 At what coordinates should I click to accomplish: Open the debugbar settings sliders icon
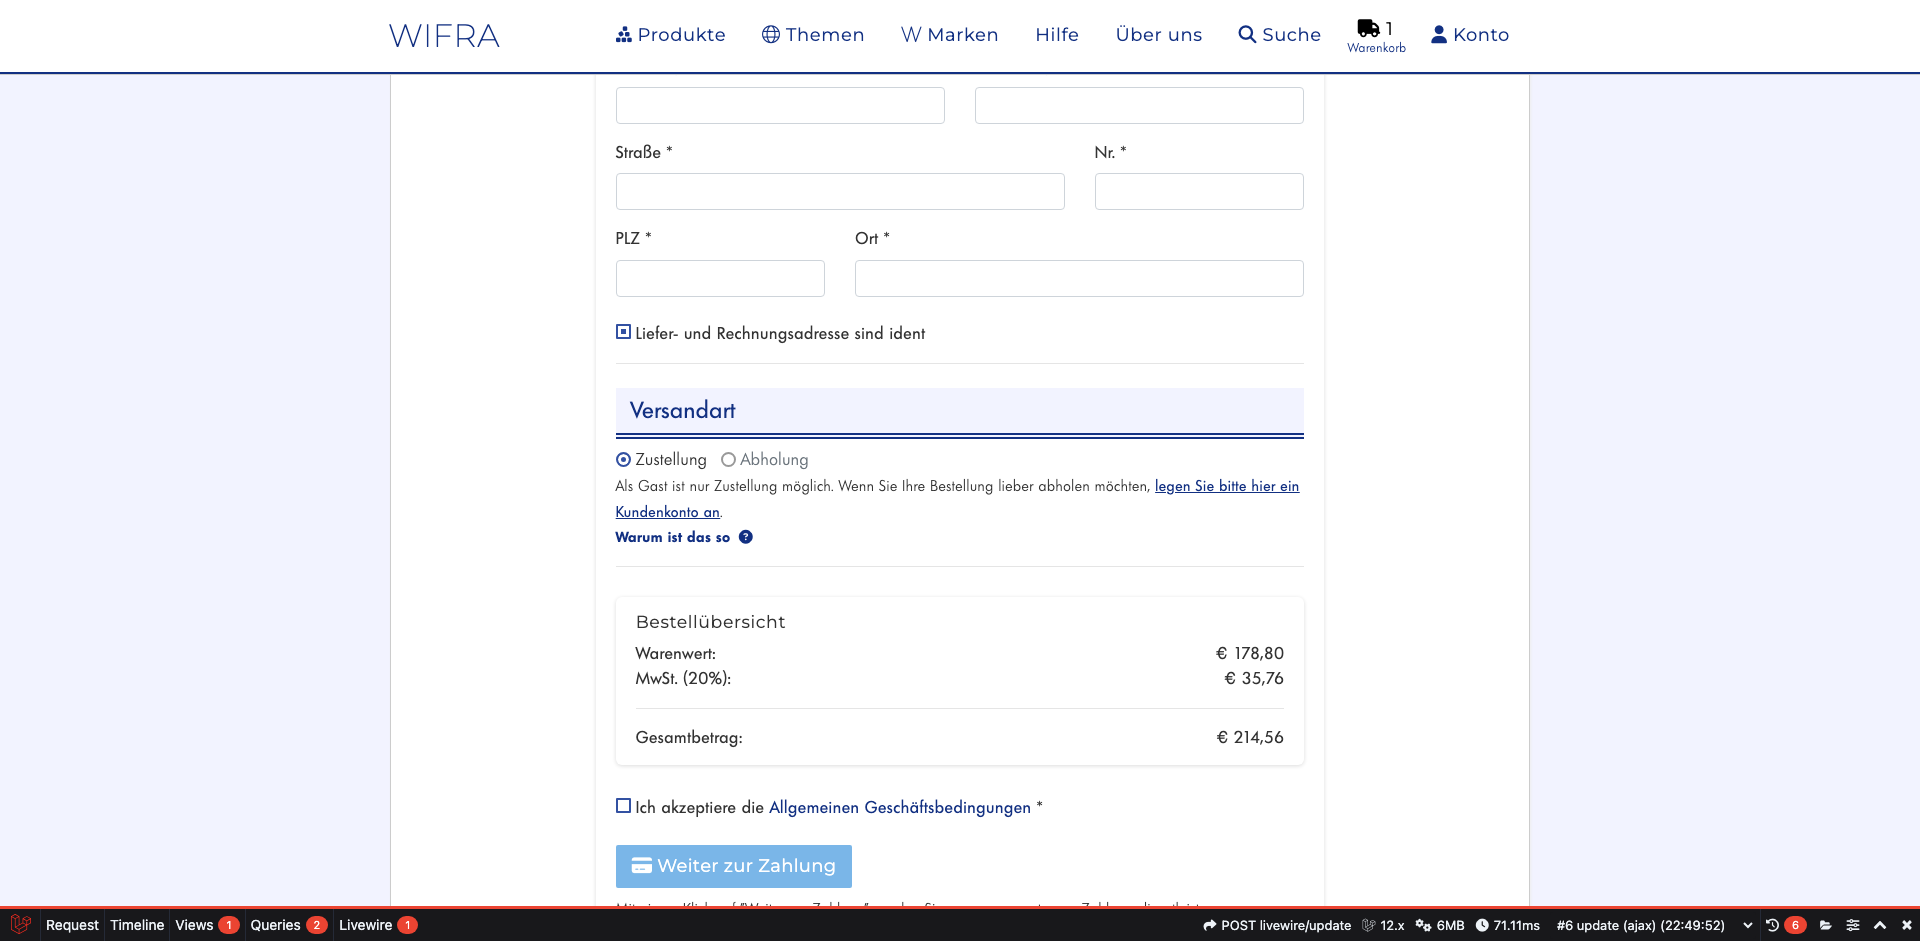pyautogui.click(x=1854, y=925)
